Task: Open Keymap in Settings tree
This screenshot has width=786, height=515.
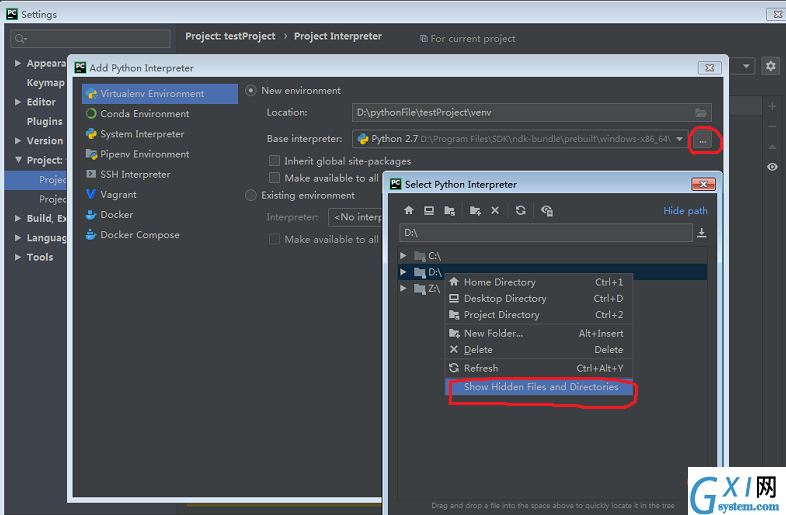Action: [x=46, y=83]
